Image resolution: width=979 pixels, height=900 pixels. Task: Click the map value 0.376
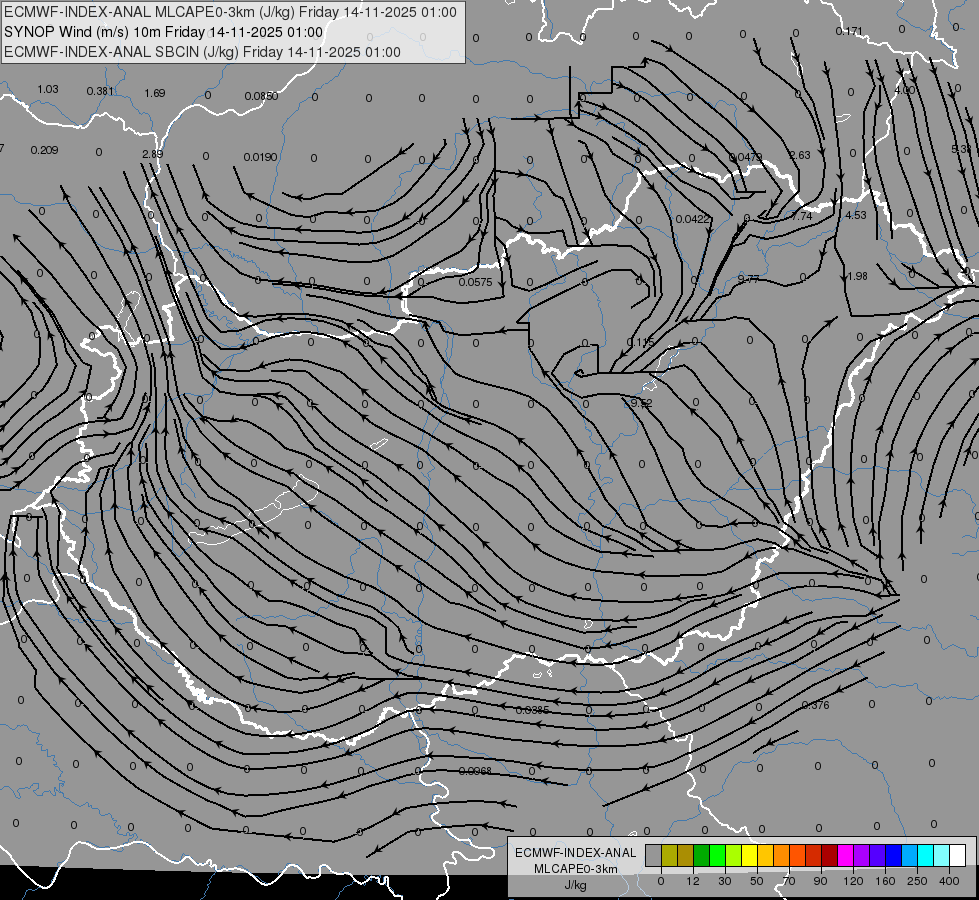(815, 705)
